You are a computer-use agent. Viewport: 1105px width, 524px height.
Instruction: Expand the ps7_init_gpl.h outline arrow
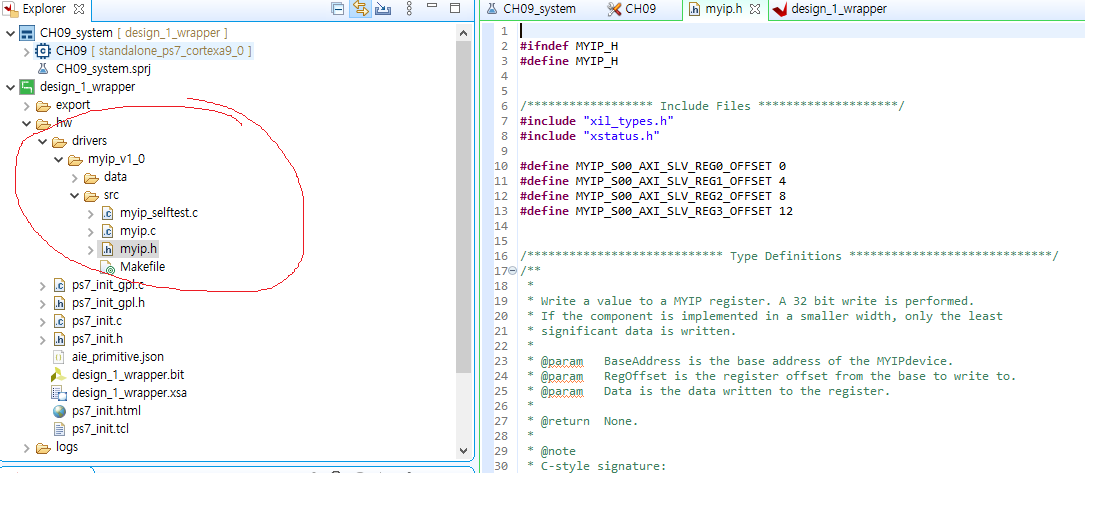(42, 304)
